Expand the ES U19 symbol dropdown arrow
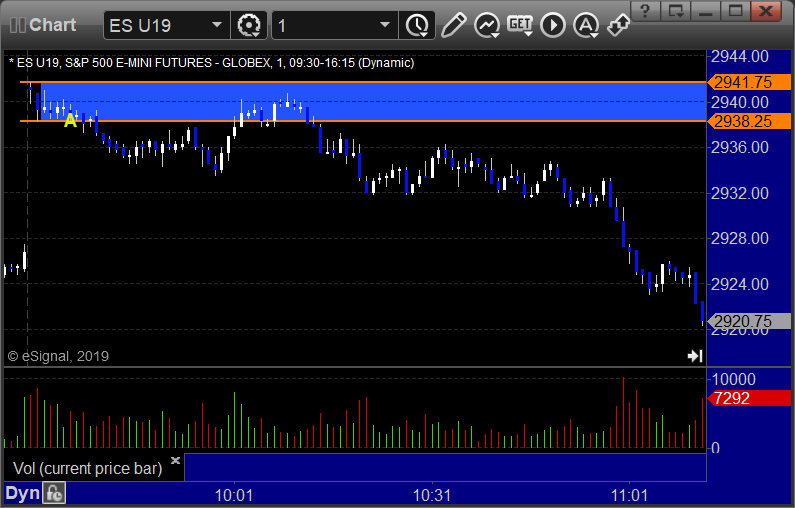 pos(216,25)
